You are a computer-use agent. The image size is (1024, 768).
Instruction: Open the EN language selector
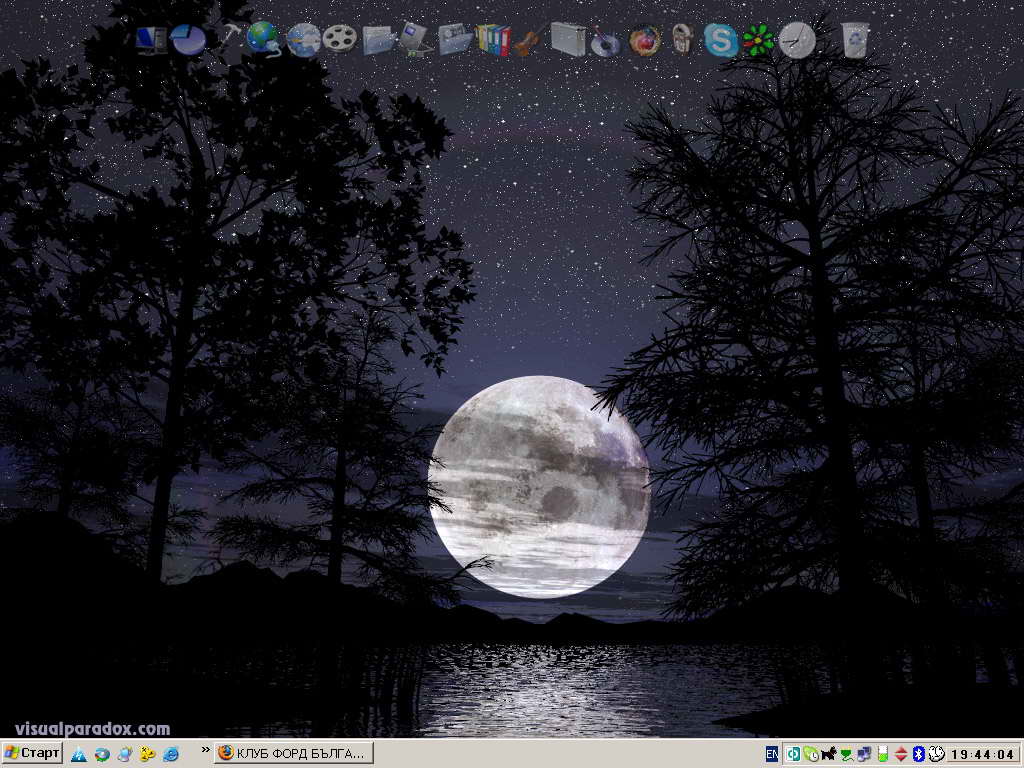[x=772, y=754]
